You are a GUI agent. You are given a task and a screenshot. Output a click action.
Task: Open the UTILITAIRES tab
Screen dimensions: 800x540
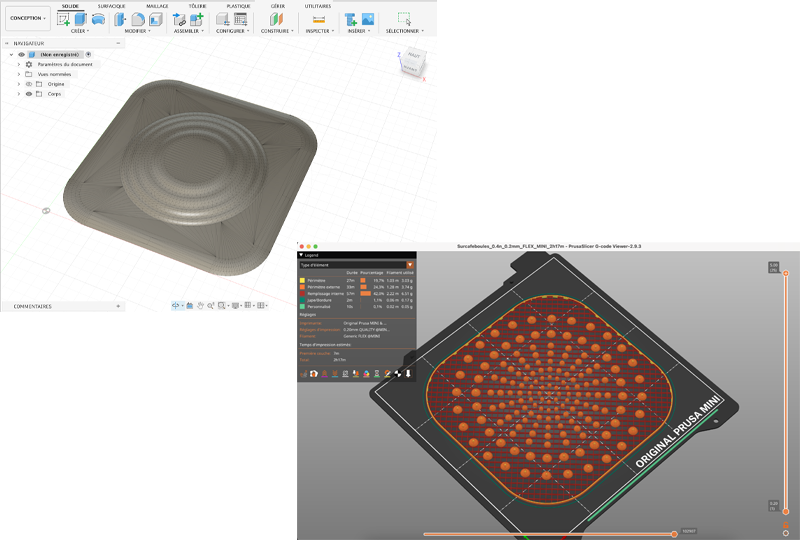coord(318,6)
